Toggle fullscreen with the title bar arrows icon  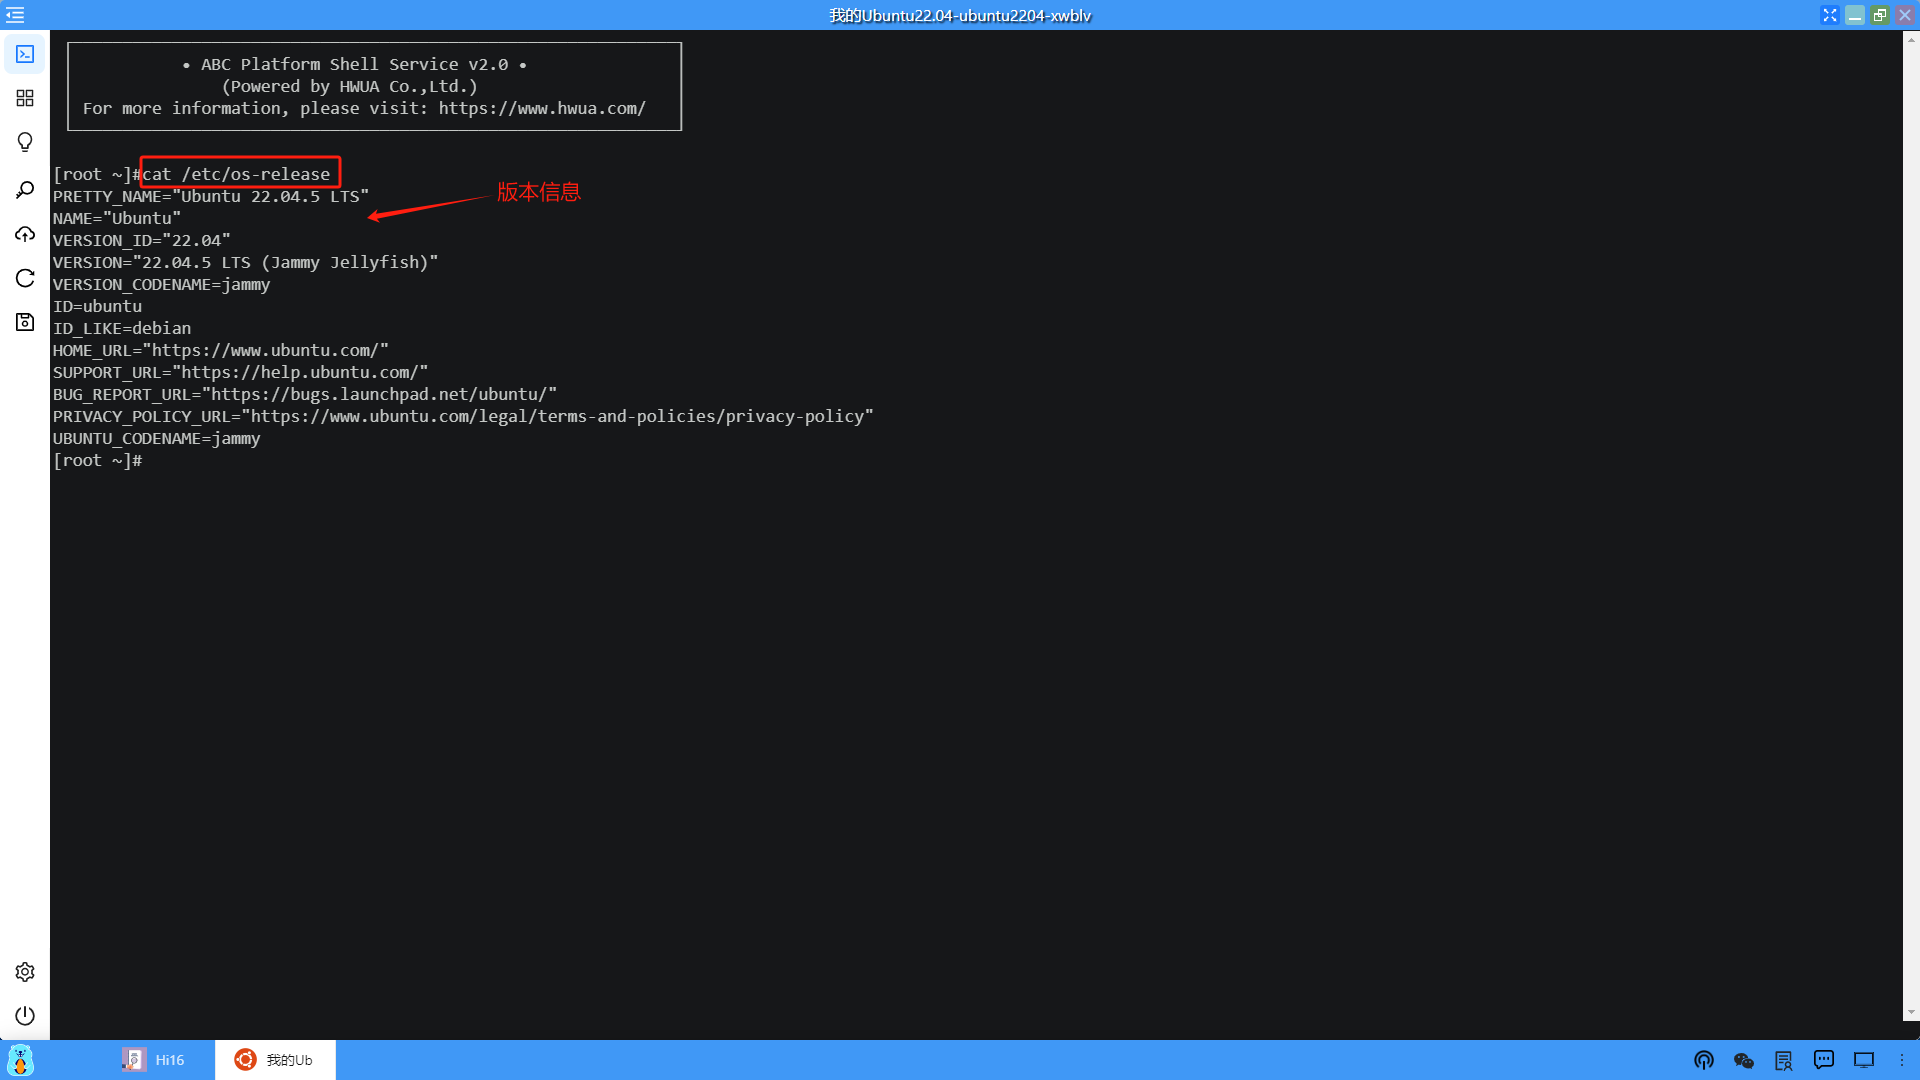tap(1830, 15)
